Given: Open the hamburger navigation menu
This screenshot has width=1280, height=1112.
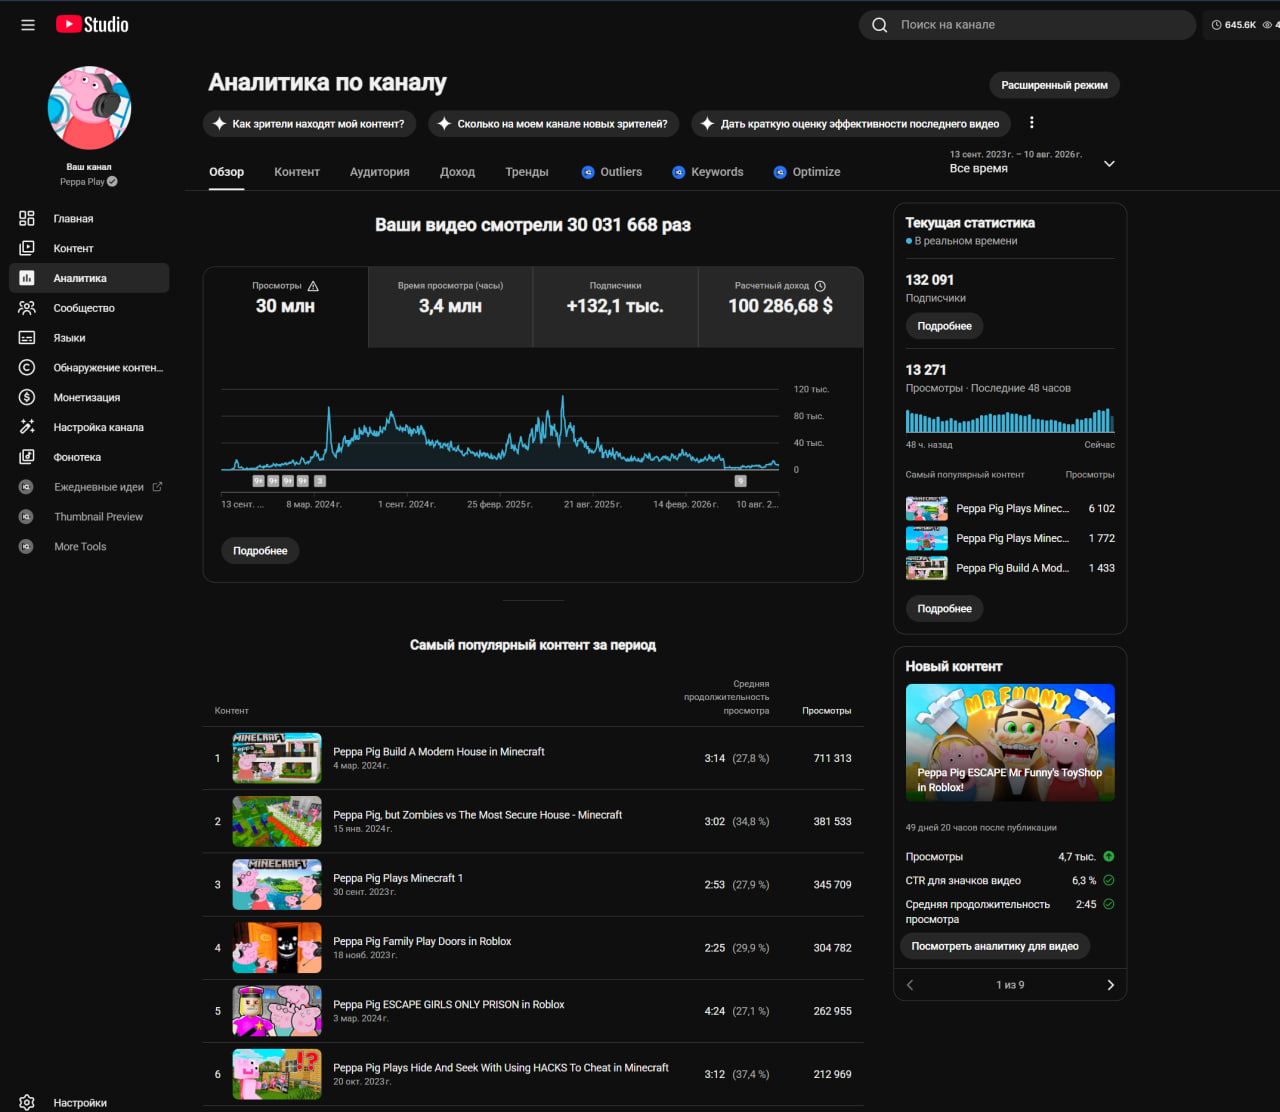Looking at the screenshot, I should (x=28, y=25).
